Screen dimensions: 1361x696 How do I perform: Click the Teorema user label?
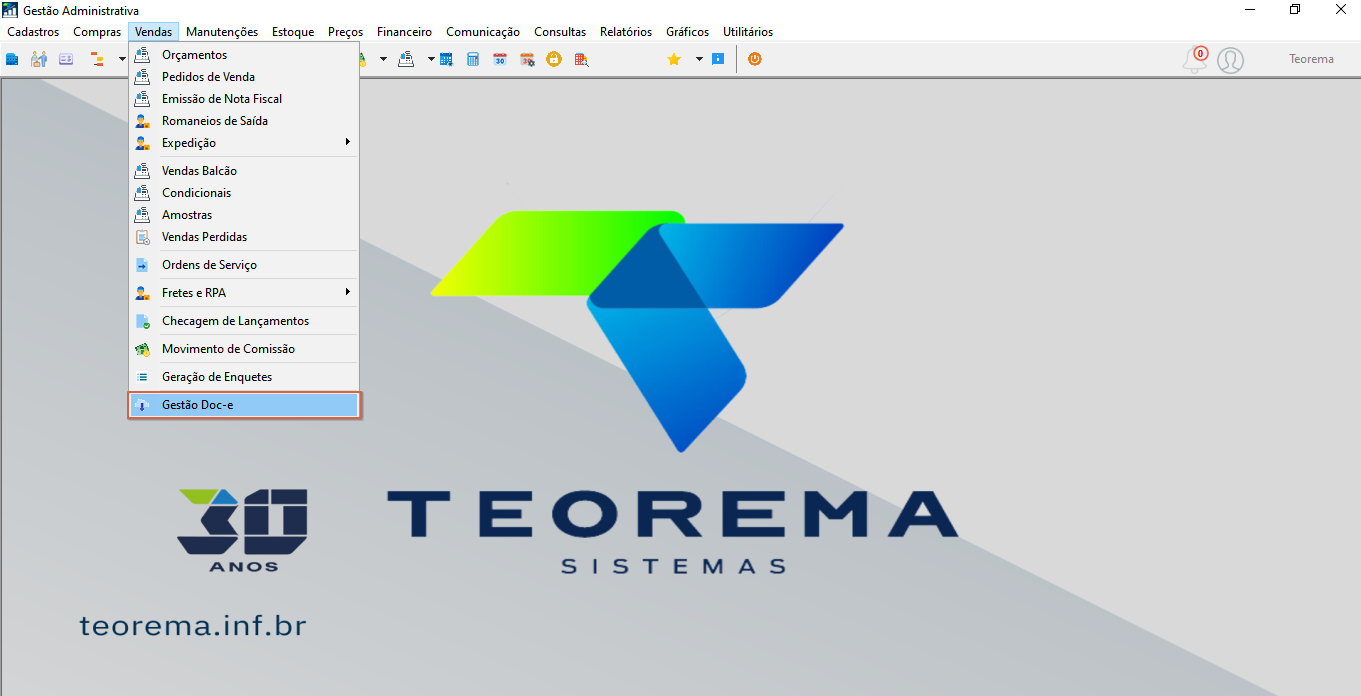tap(1311, 59)
